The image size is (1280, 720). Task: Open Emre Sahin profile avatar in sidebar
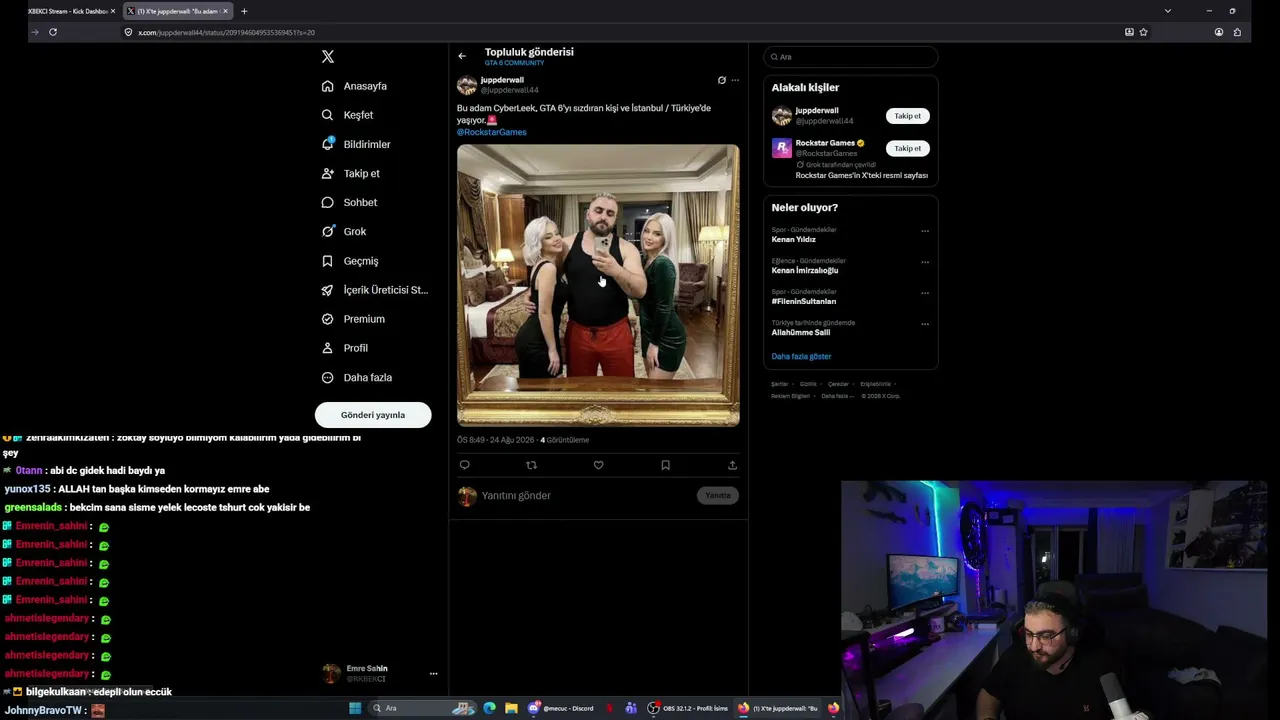331,673
